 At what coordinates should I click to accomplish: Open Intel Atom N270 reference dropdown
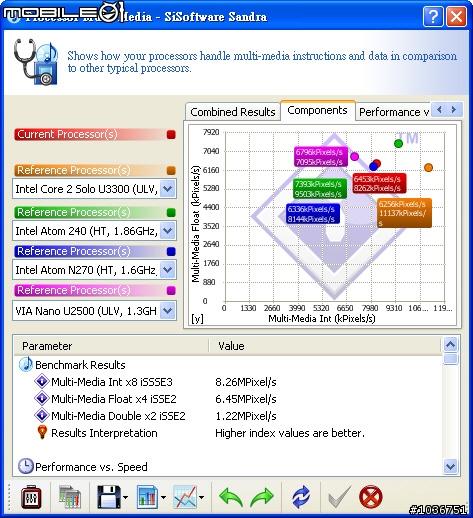168,270
